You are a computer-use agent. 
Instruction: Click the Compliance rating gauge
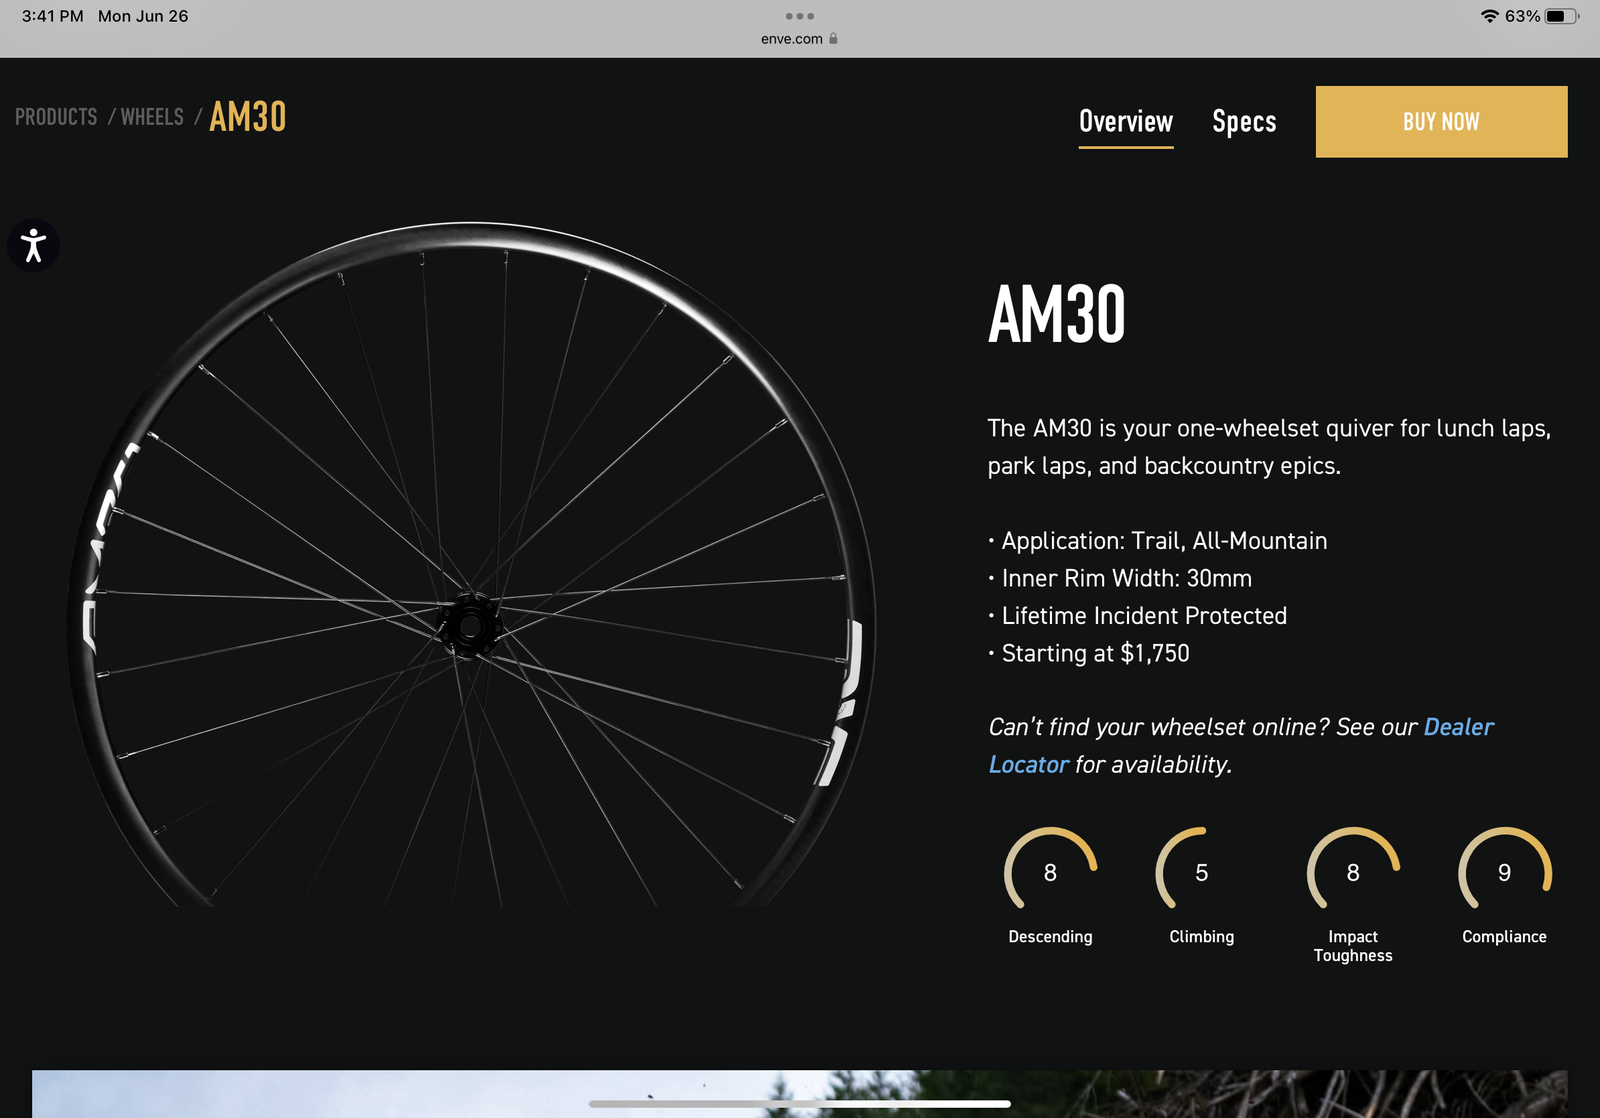[1504, 868]
